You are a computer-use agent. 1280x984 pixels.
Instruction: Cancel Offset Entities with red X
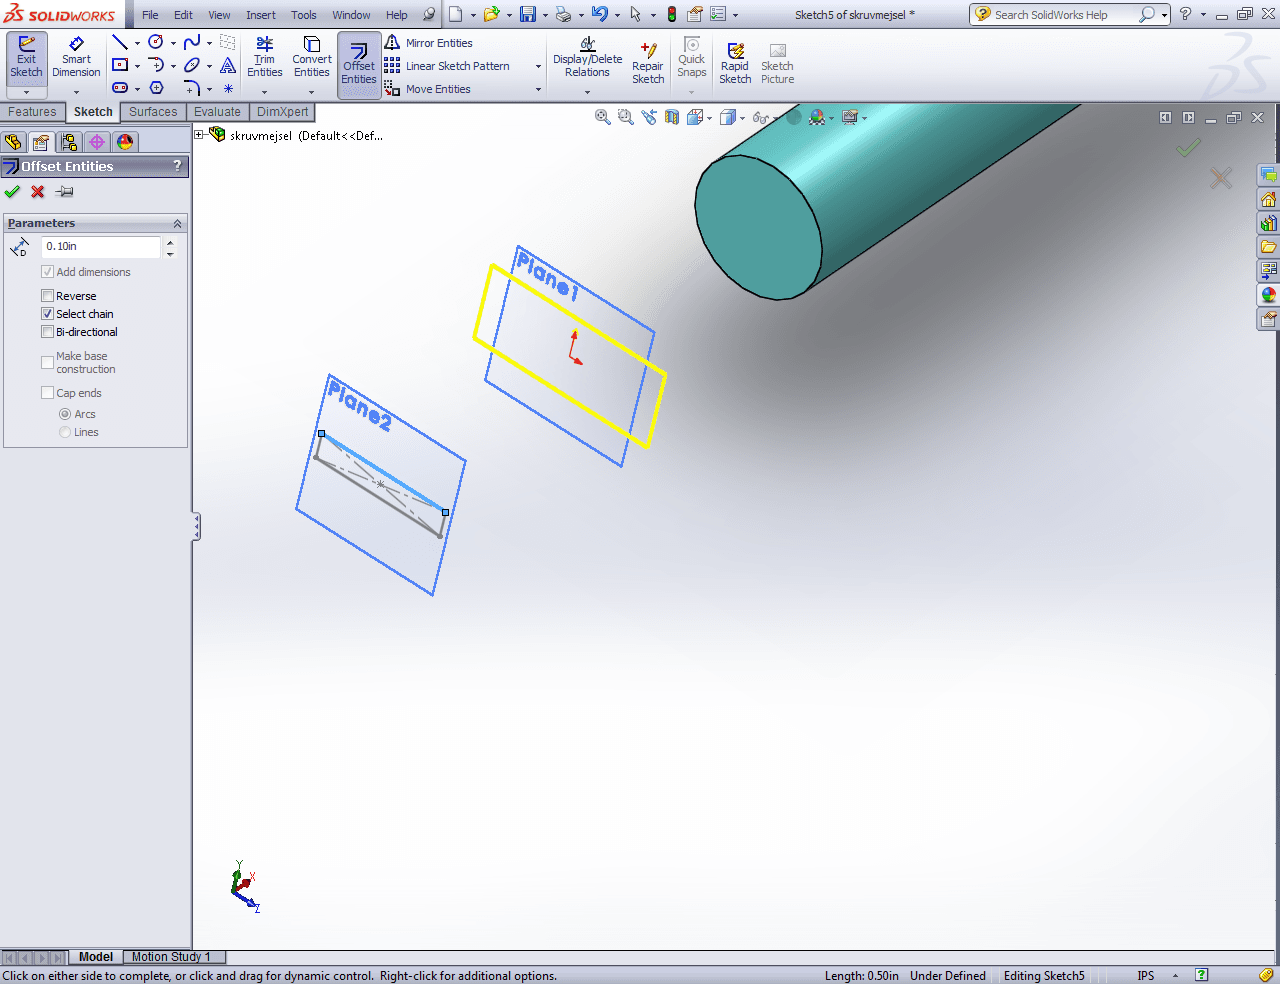pyautogui.click(x=38, y=191)
